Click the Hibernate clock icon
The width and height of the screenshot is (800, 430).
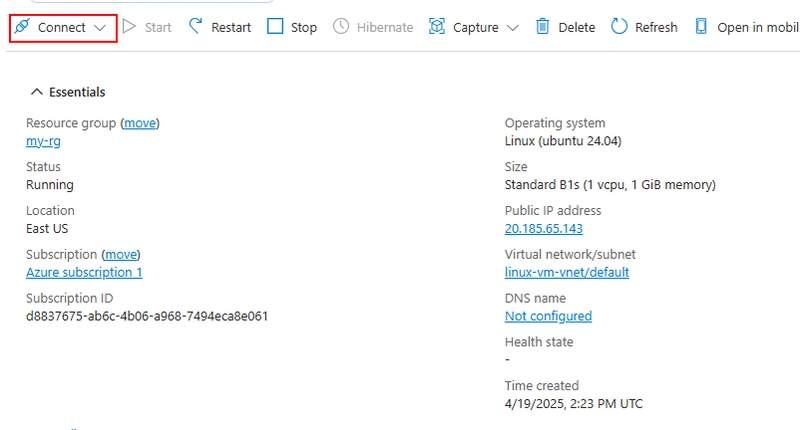(x=341, y=27)
